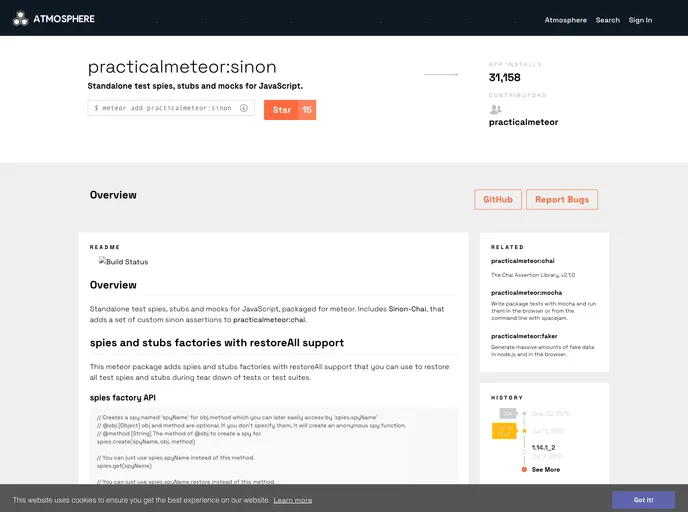Click the yellow star history marker
Screen dimensions: 688x512
click(x=524, y=431)
